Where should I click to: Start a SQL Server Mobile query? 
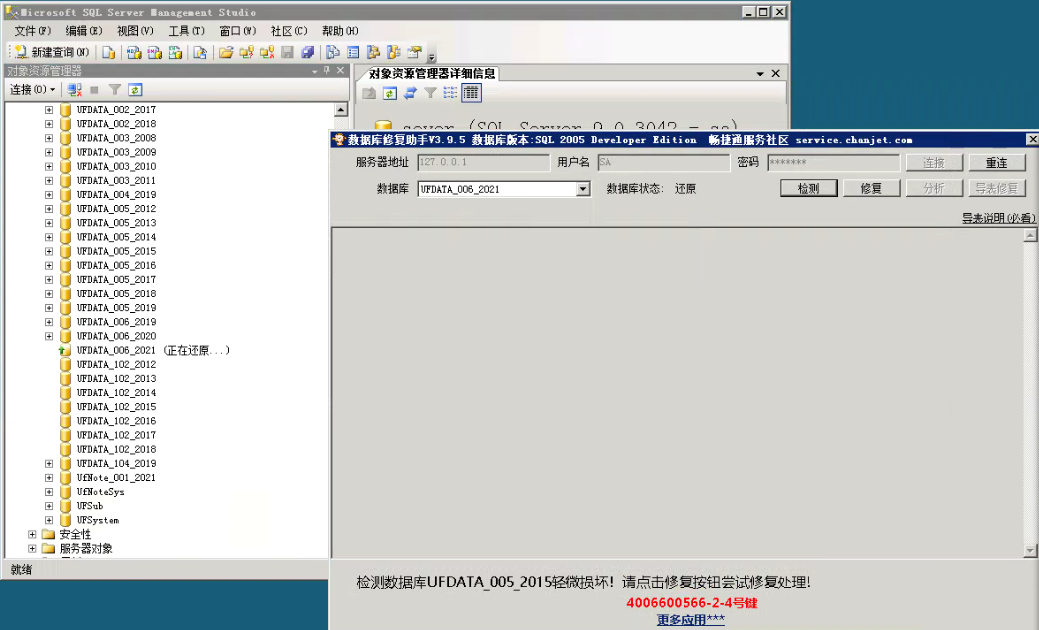(x=200, y=52)
